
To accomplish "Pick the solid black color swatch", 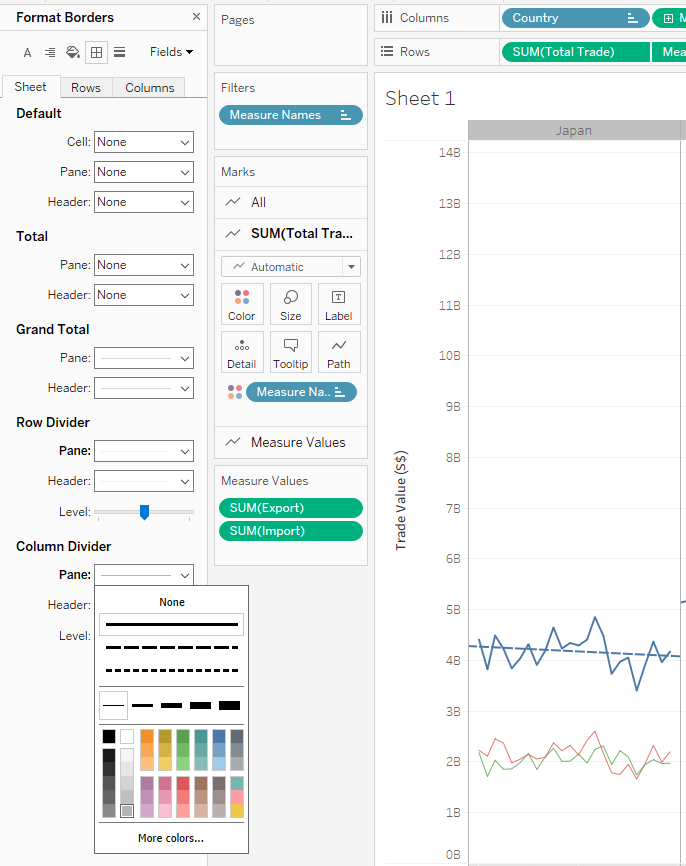I will click(108, 737).
